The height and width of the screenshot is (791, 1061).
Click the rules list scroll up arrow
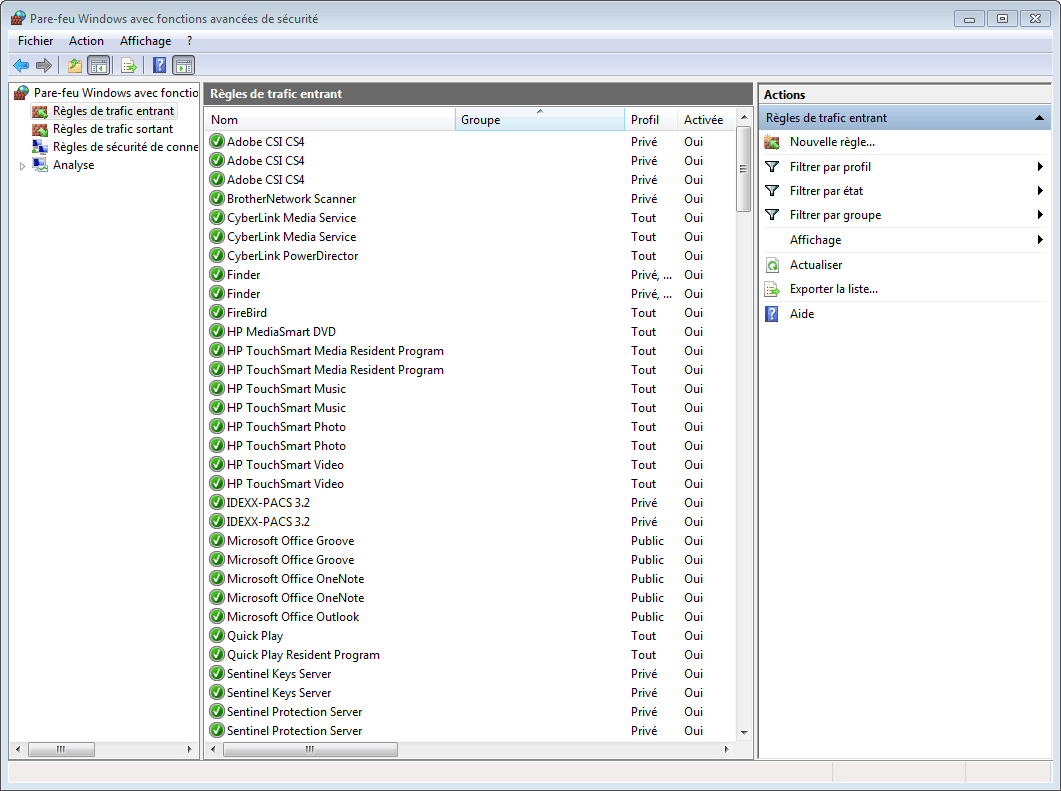(x=744, y=117)
